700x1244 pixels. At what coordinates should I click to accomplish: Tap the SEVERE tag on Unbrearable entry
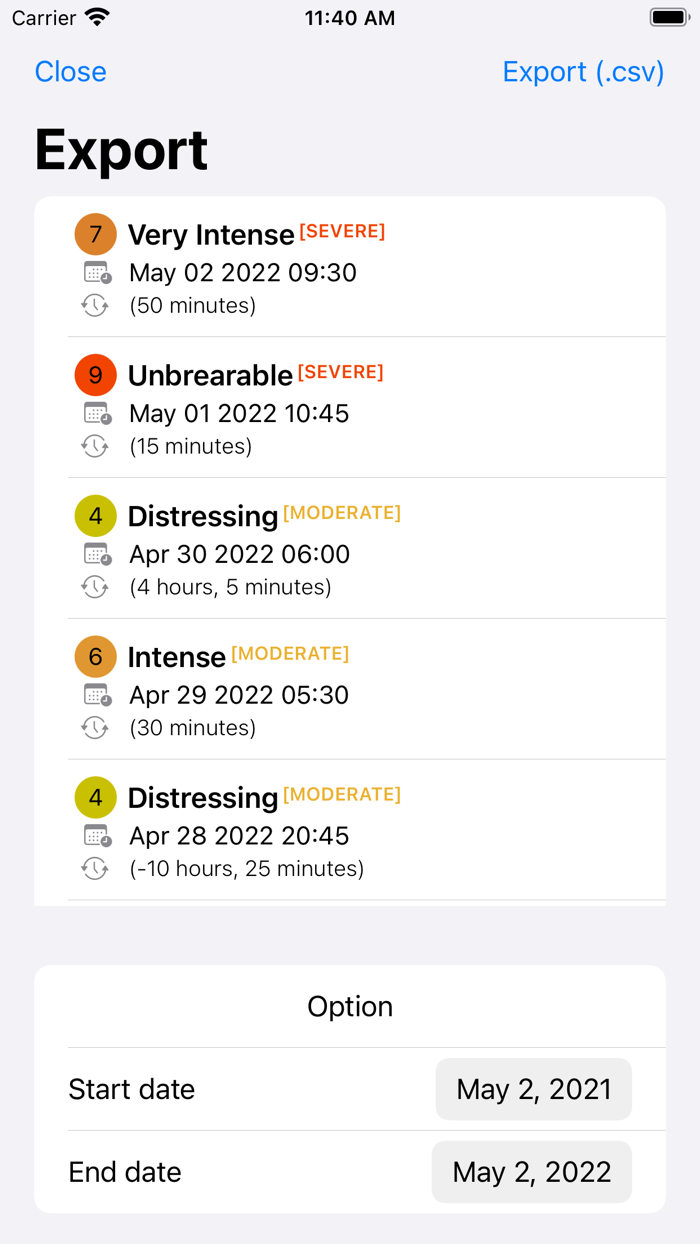(341, 372)
